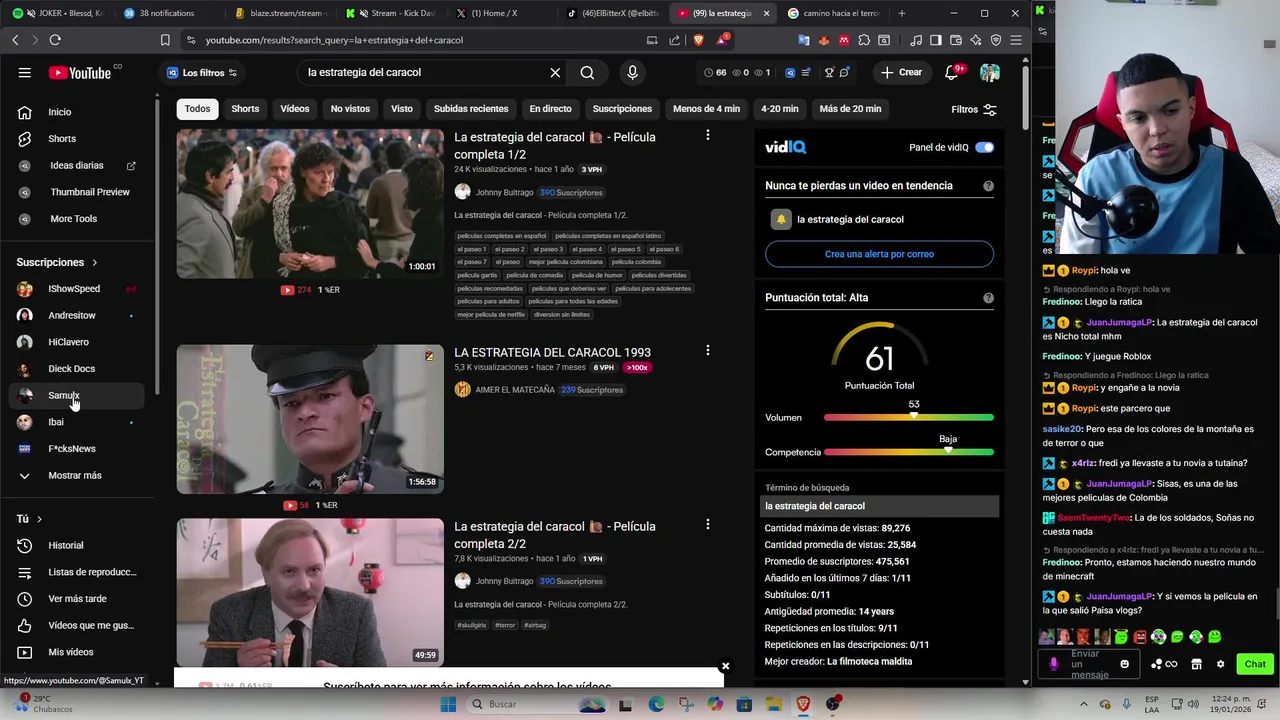Screen dimensions: 1280x720
Task: Open the Samulx subscription
Action: [78, 395]
